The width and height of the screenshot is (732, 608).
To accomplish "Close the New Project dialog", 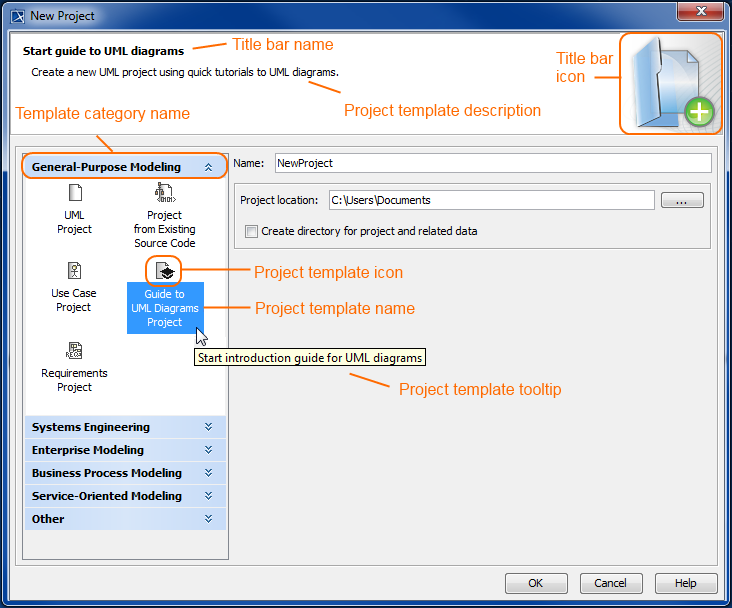I will [700, 11].
